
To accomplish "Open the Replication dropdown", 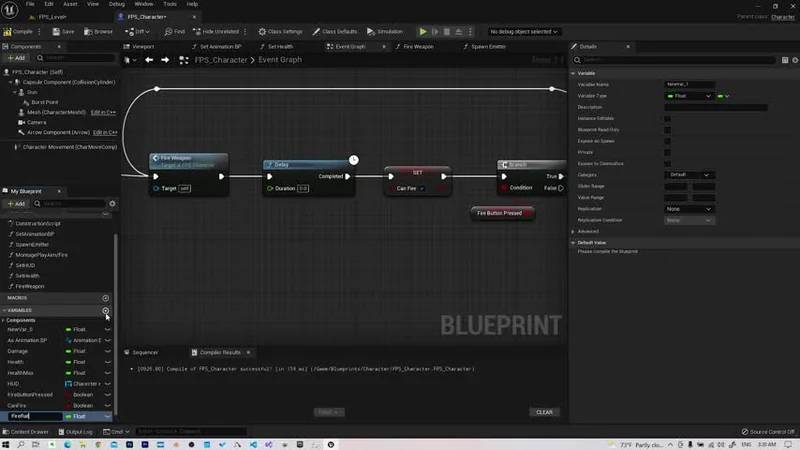I will [x=689, y=209].
